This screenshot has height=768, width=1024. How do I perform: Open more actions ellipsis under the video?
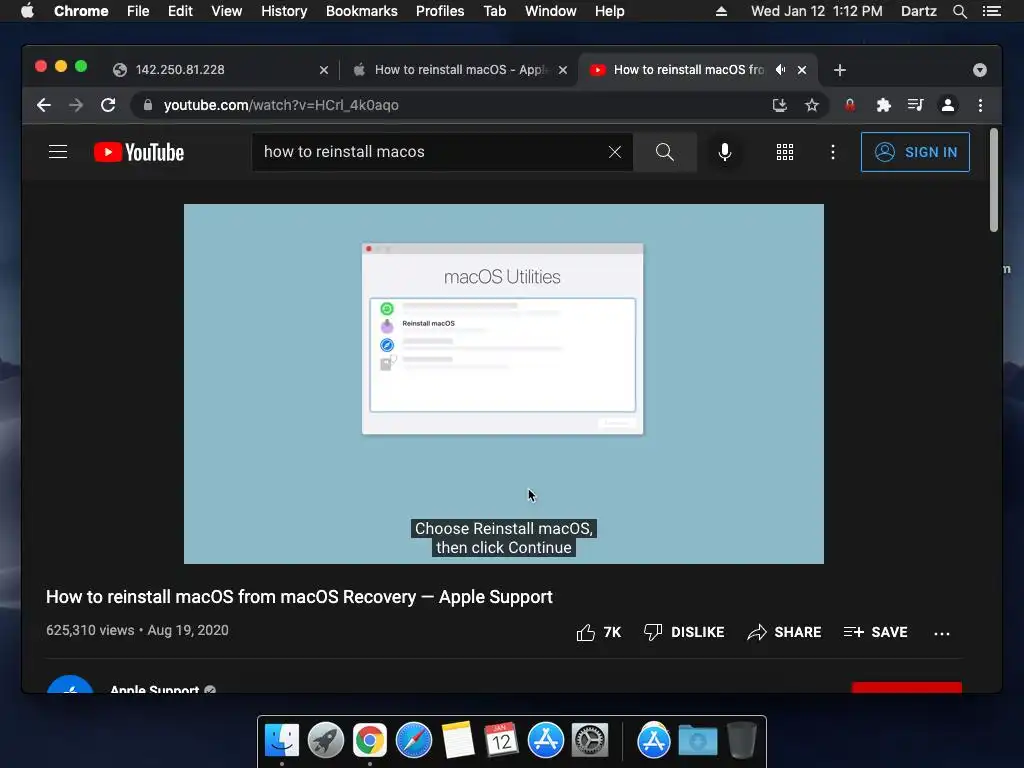pyautogui.click(x=942, y=633)
